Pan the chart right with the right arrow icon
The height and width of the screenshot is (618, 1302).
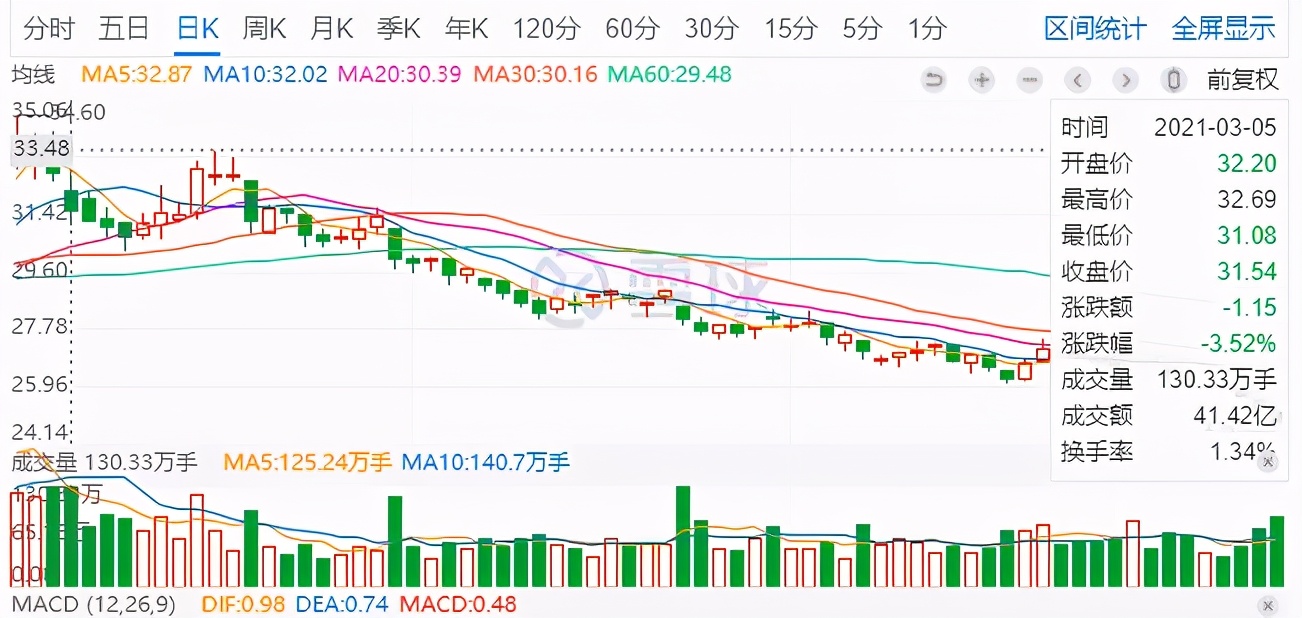click(x=1125, y=80)
